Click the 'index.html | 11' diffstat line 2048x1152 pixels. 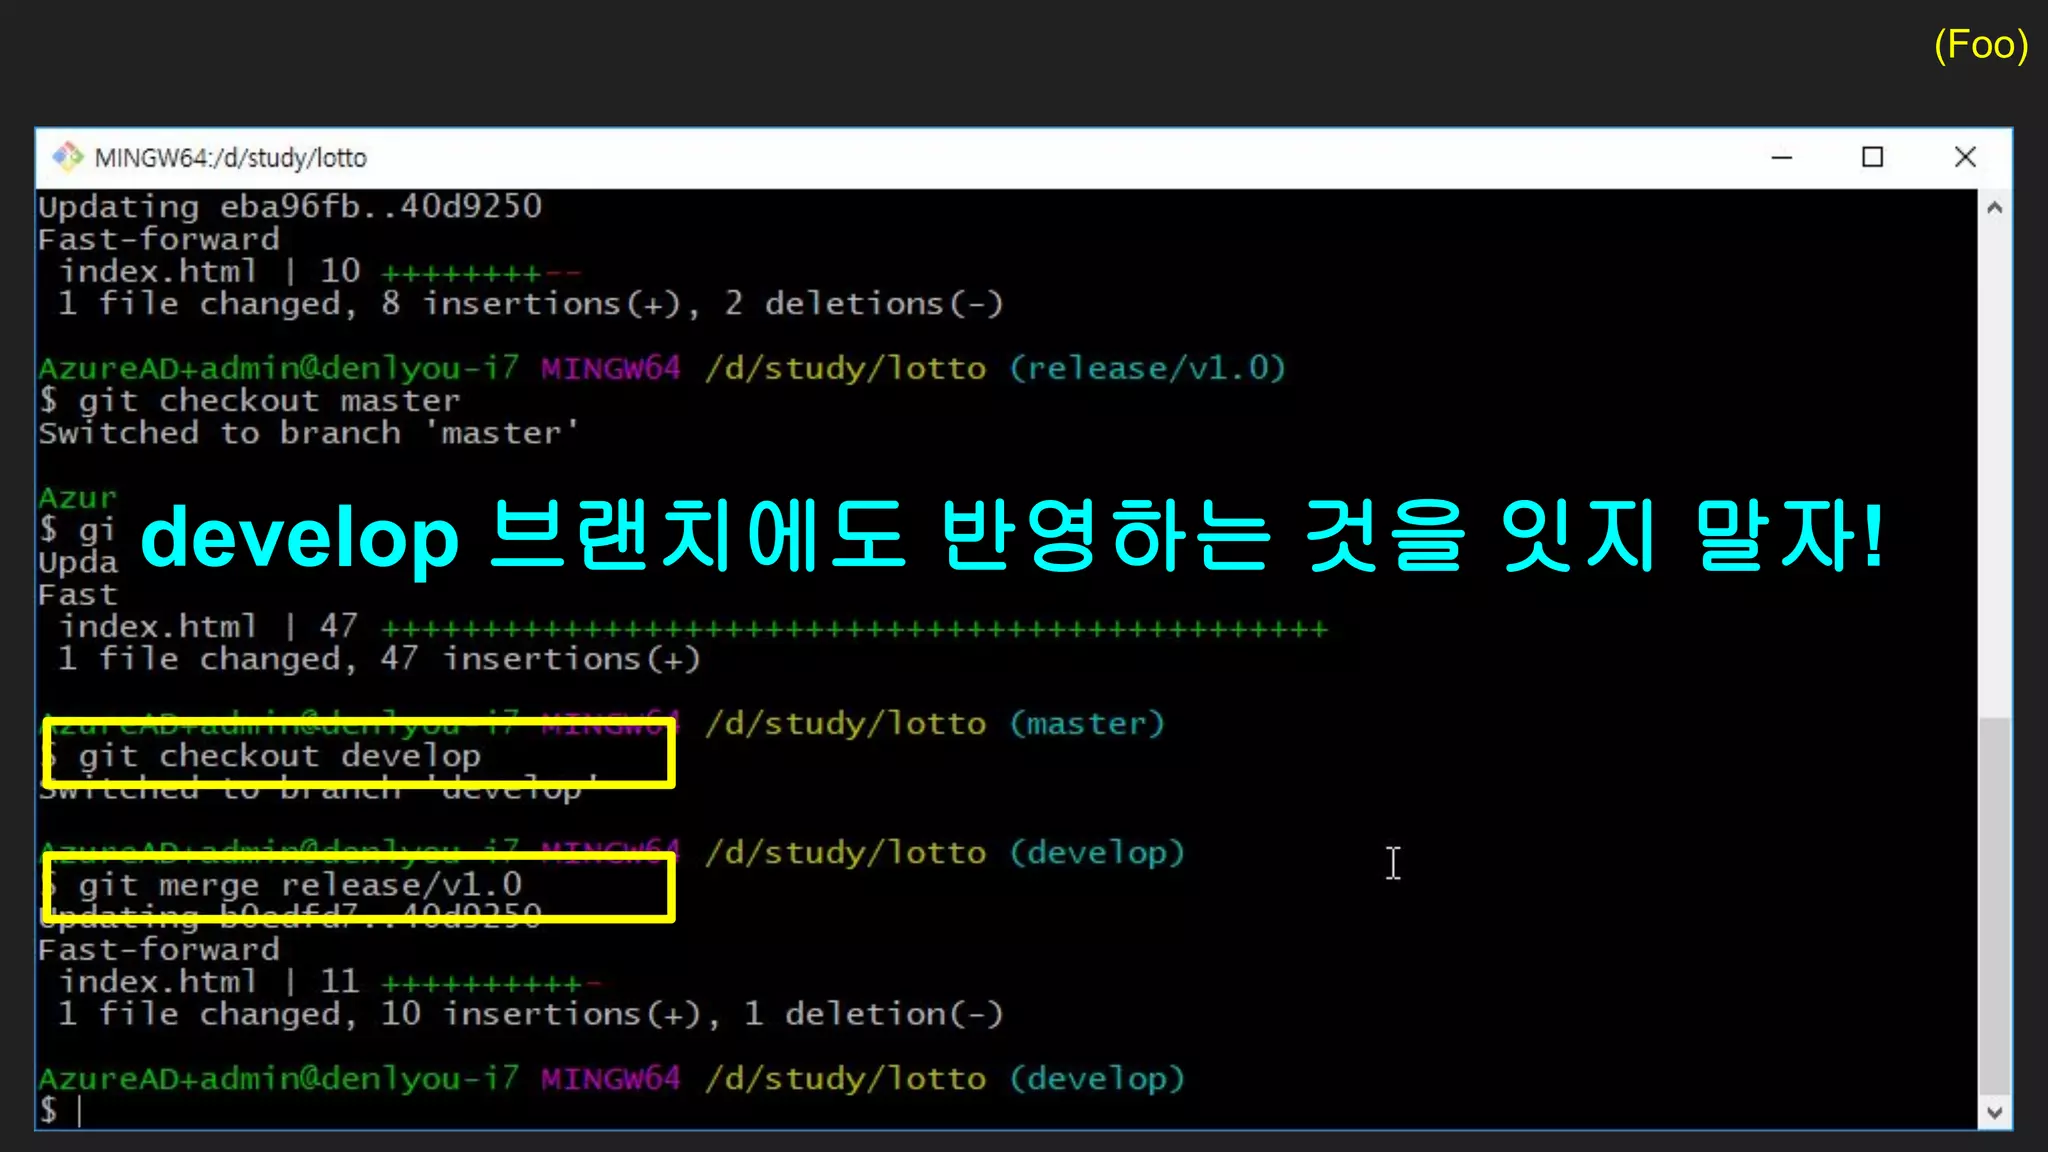pyautogui.click(x=330, y=982)
